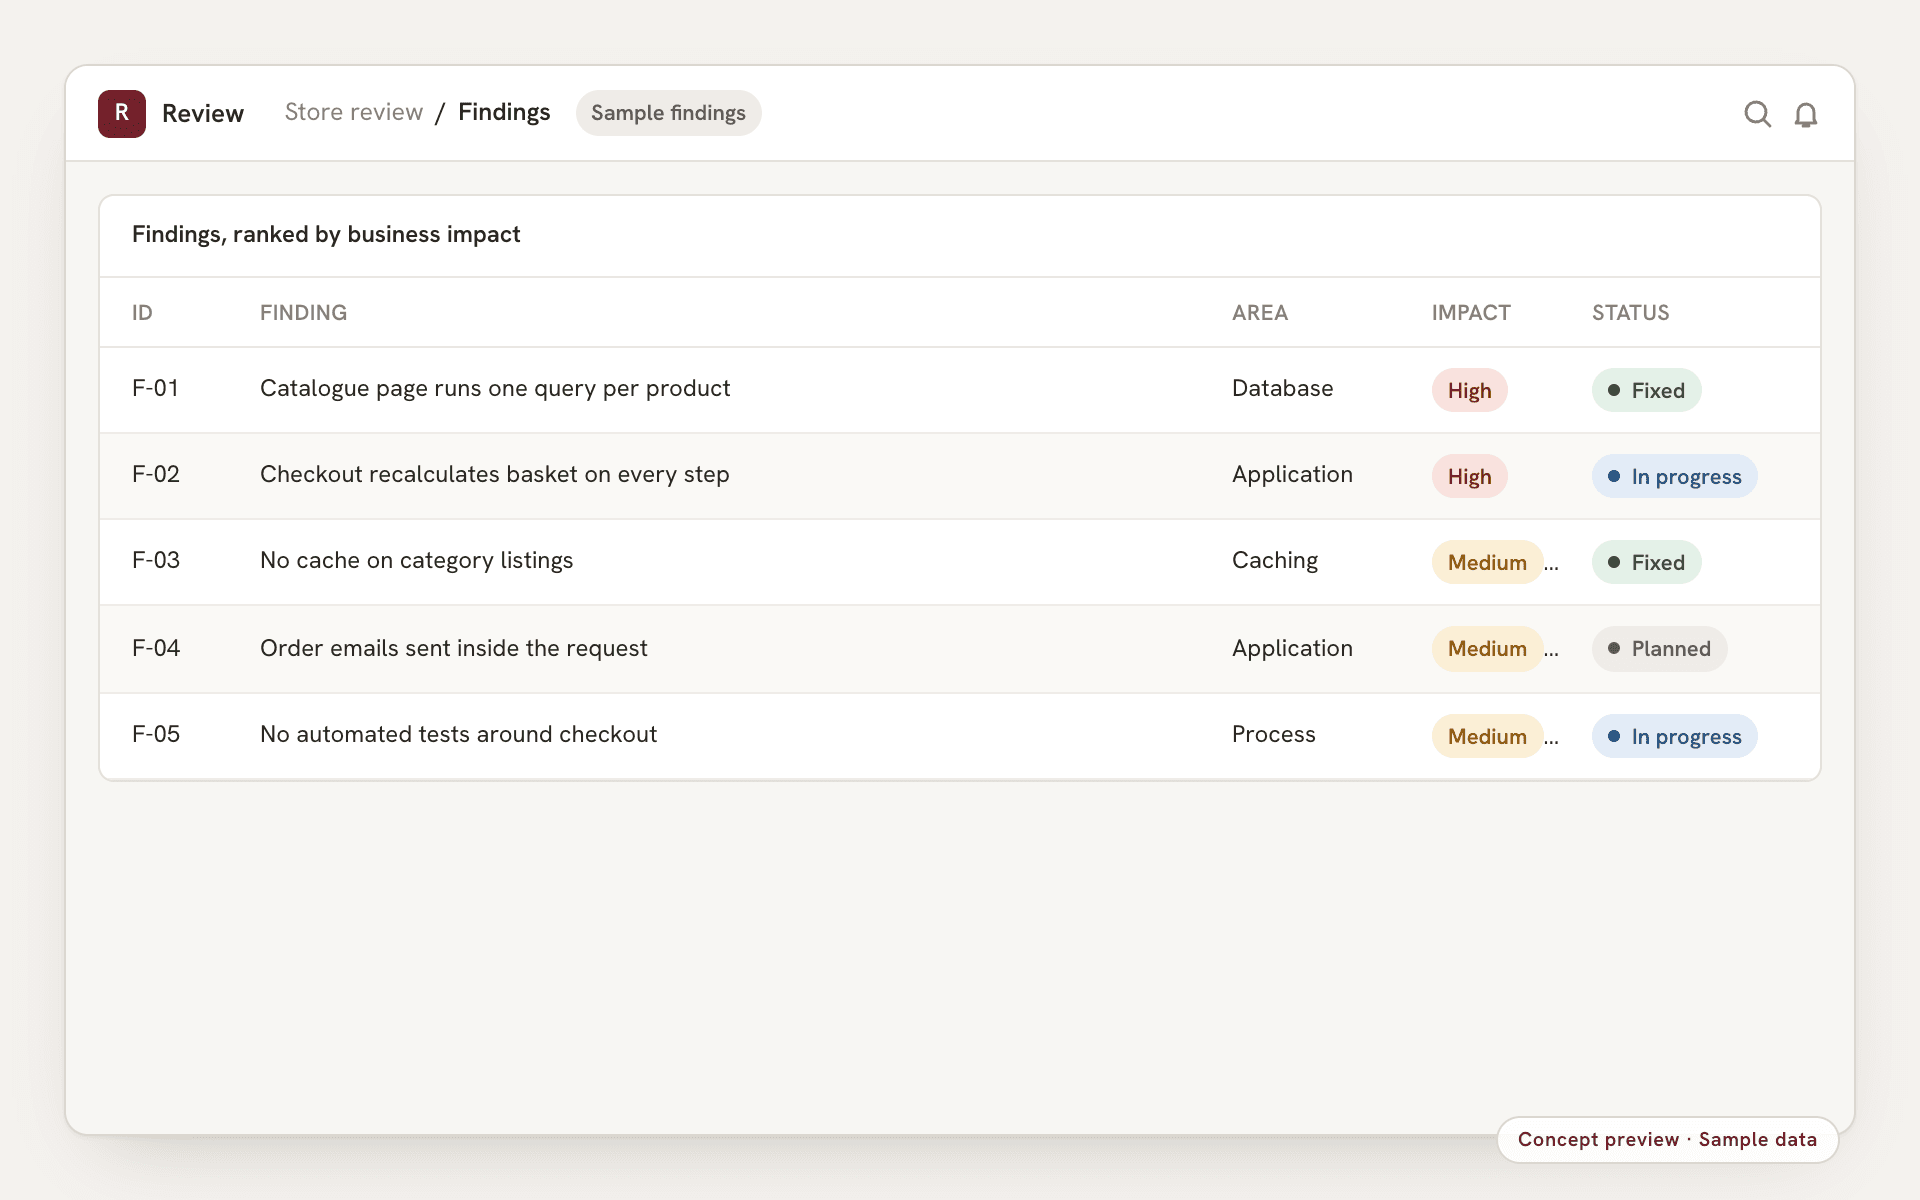Click the Caching area cell

tap(1274, 560)
